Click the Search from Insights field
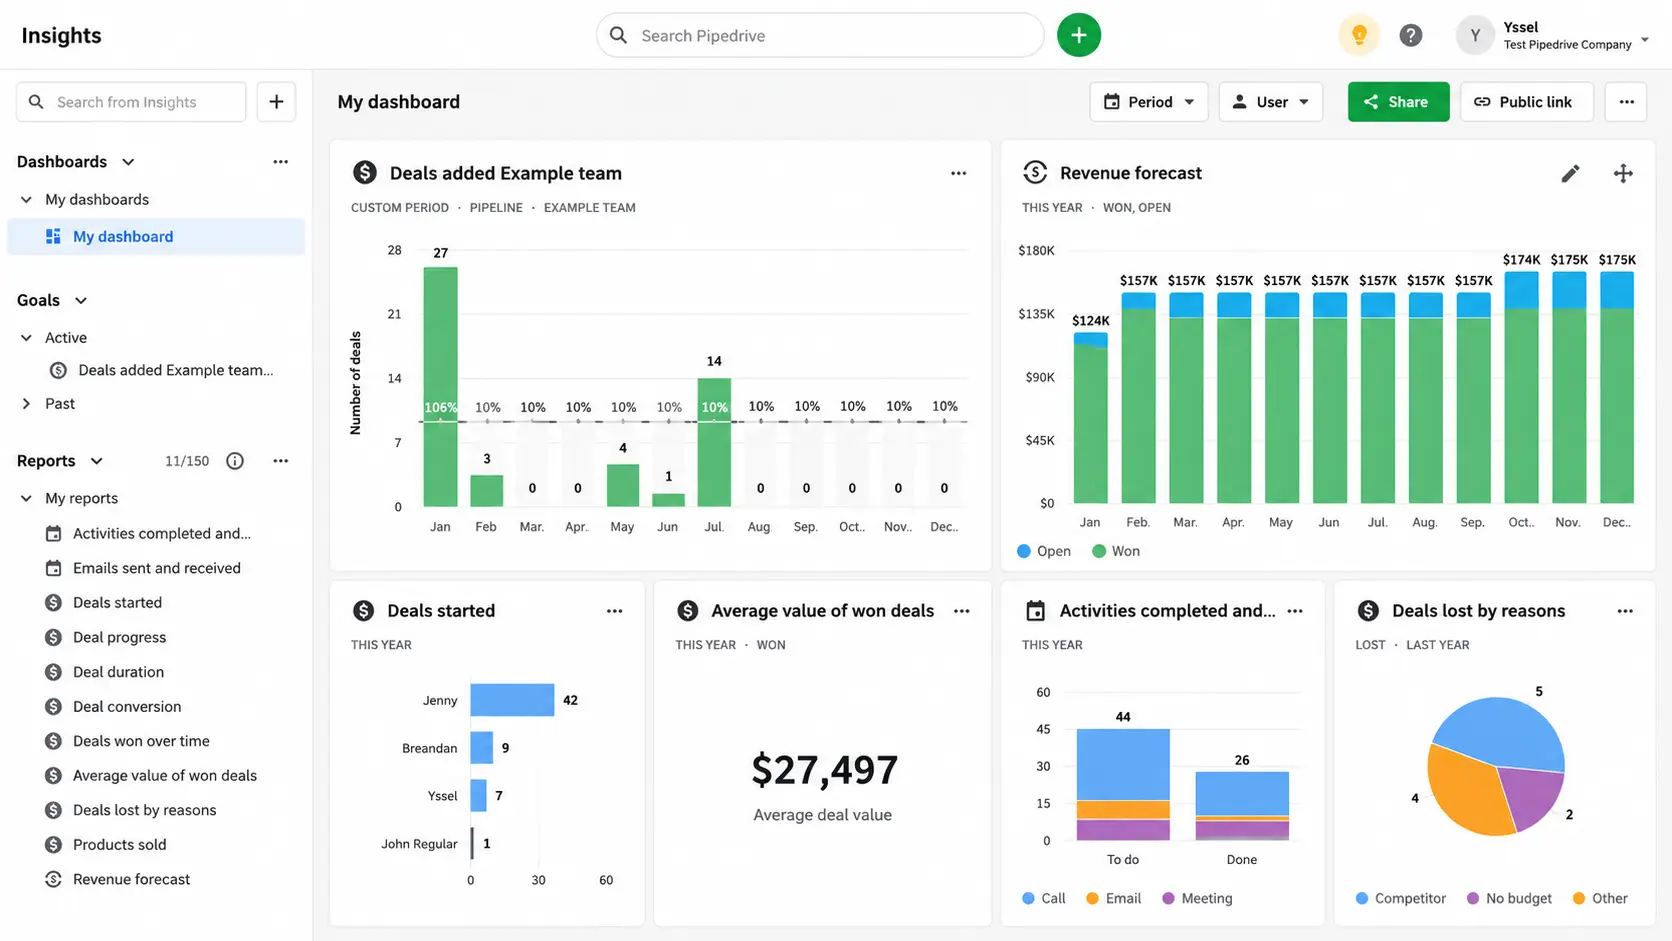Screen dimensions: 1672x941 [x=131, y=102]
